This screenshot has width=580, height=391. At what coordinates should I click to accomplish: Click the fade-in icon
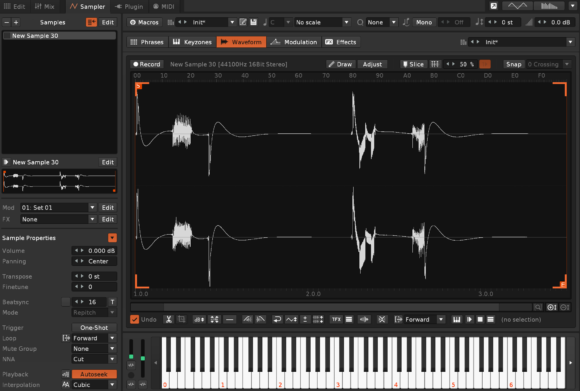coord(247,320)
